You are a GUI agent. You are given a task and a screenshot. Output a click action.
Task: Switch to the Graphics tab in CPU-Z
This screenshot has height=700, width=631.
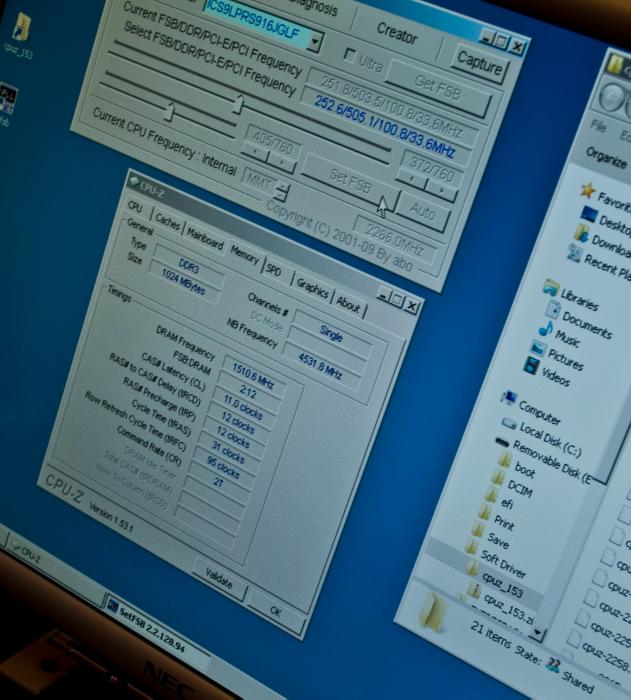coord(312,289)
